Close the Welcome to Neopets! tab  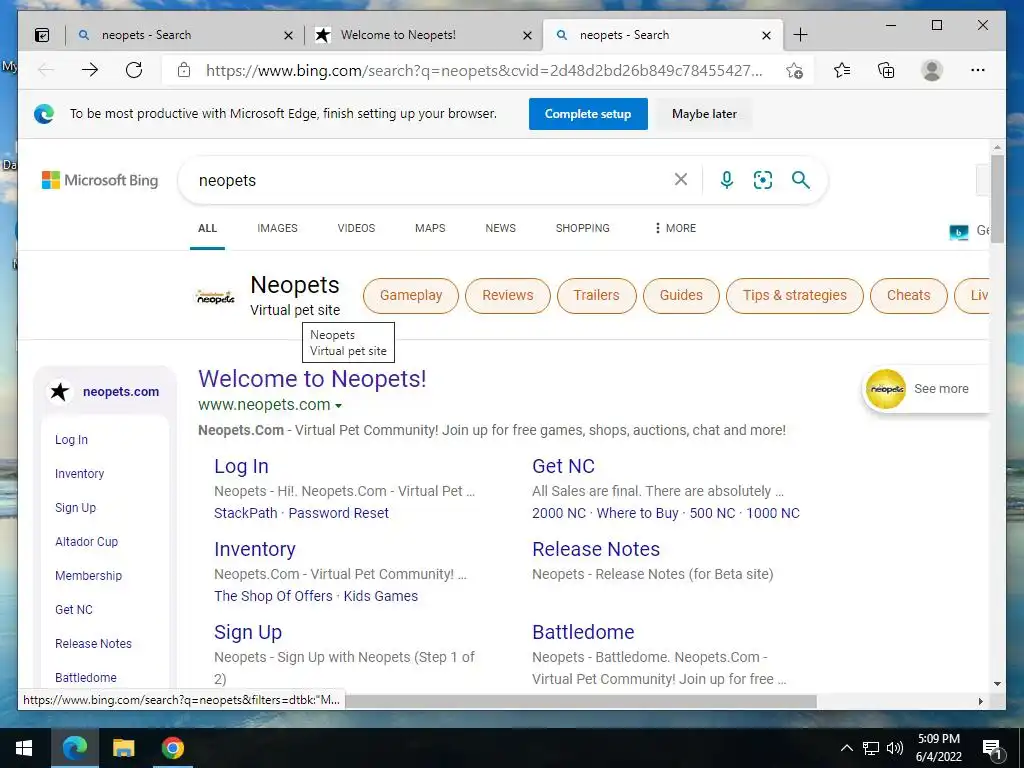click(x=527, y=36)
